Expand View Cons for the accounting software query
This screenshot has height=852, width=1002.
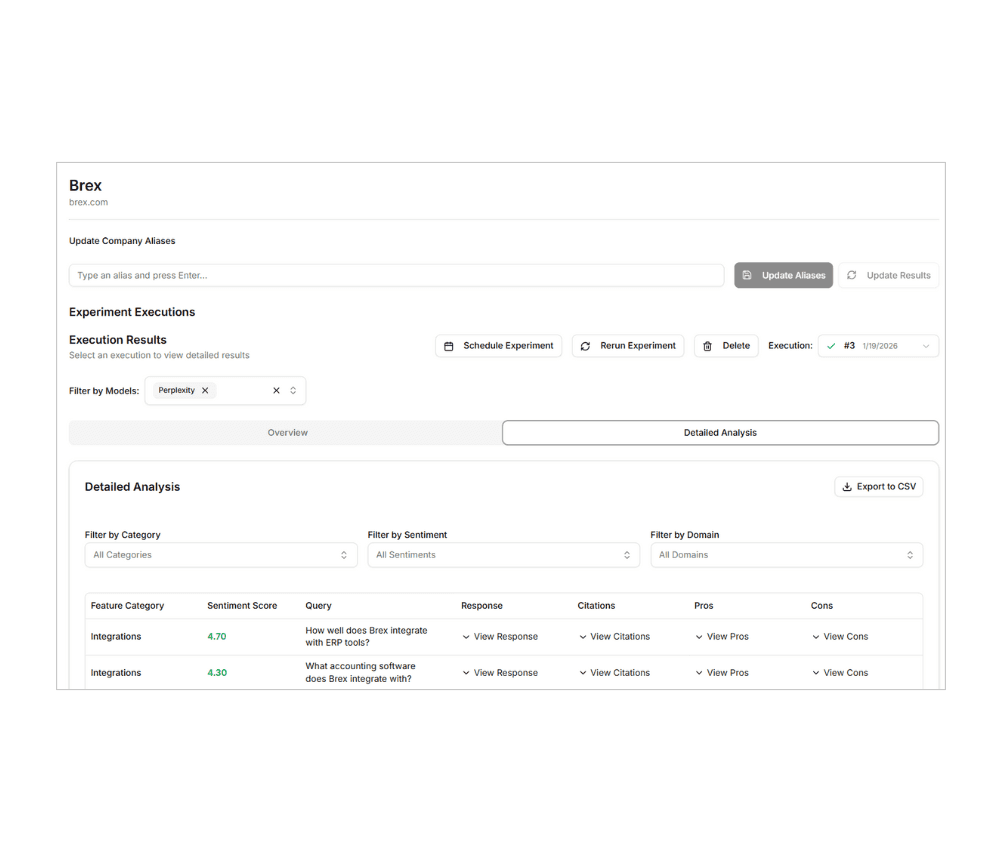pyautogui.click(x=839, y=672)
